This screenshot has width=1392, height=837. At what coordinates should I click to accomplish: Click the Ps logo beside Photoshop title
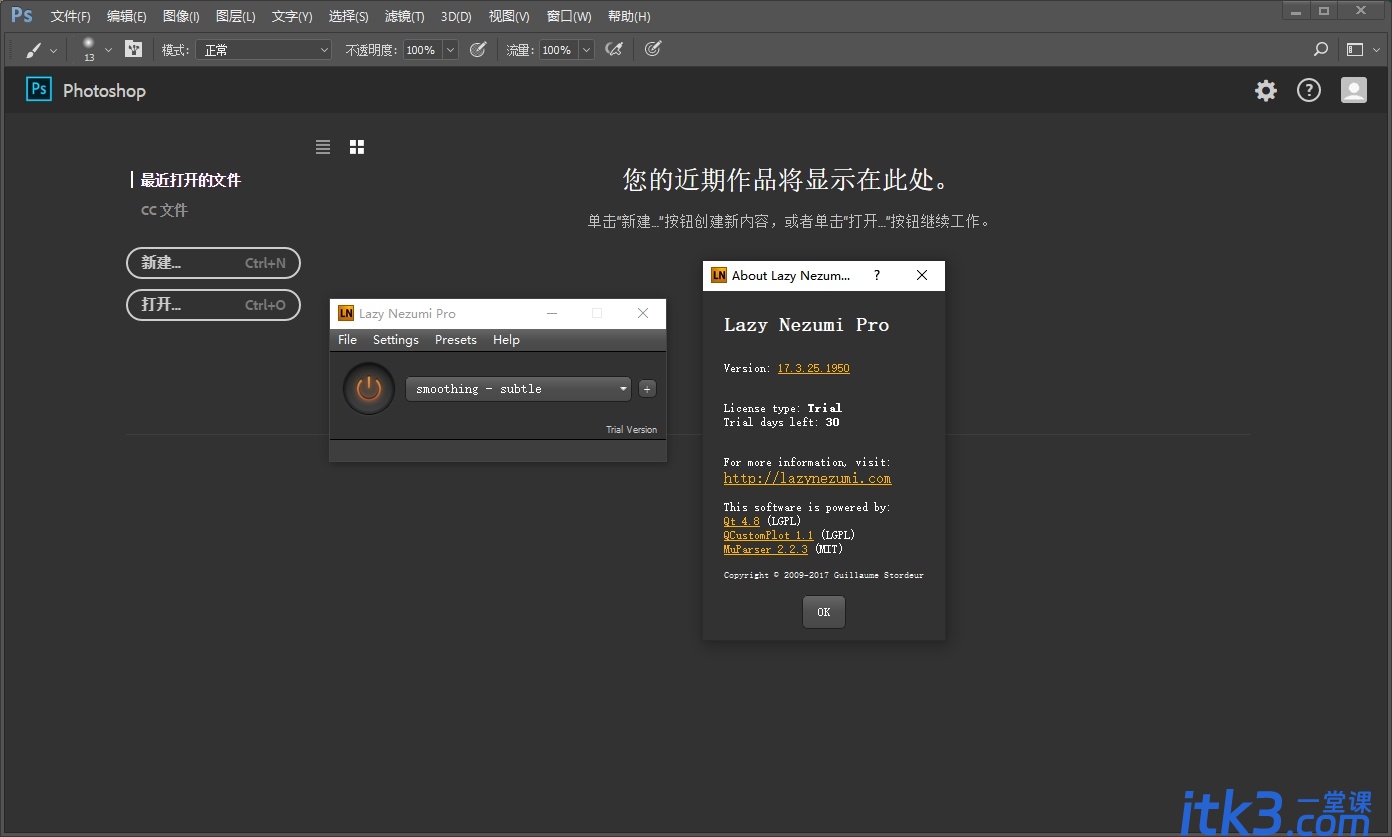pyautogui.click(x=38, y=89)
